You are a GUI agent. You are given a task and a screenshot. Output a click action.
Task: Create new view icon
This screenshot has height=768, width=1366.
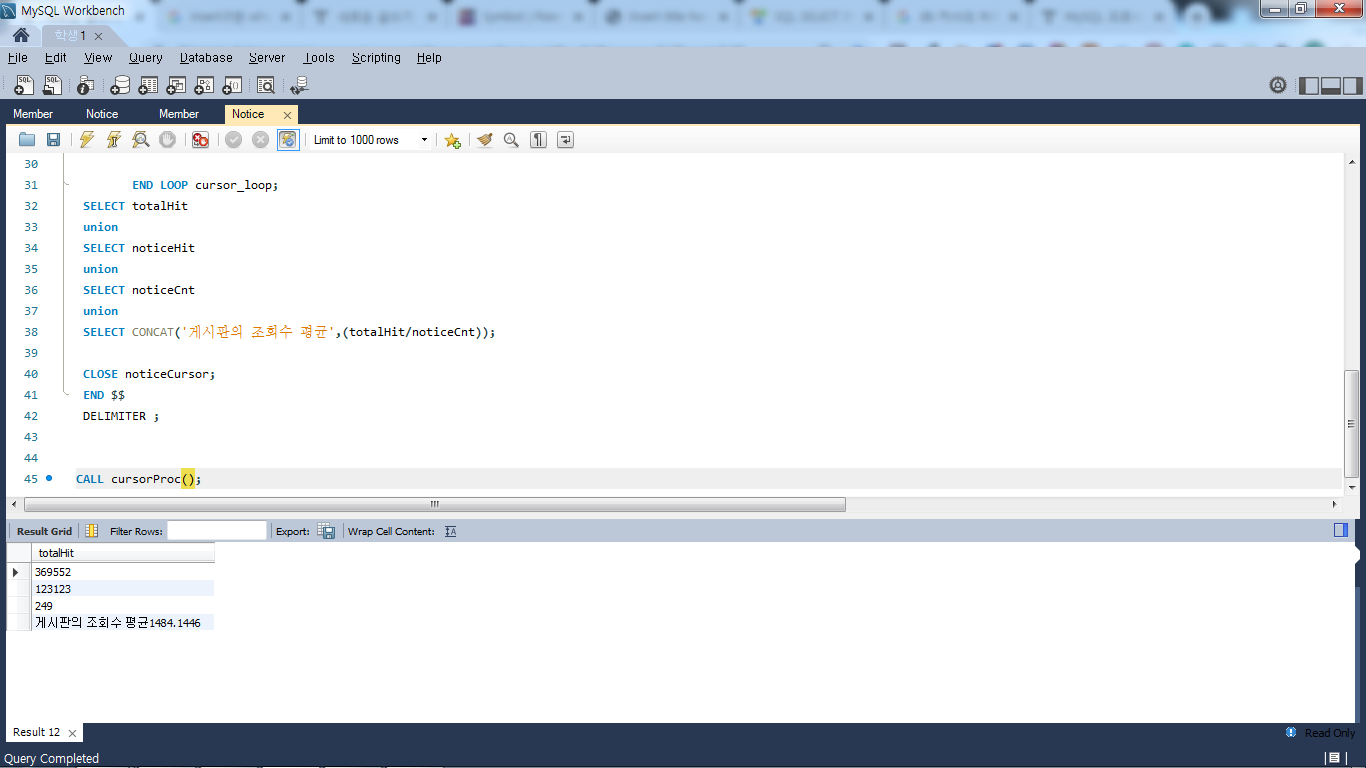[177, 85]
